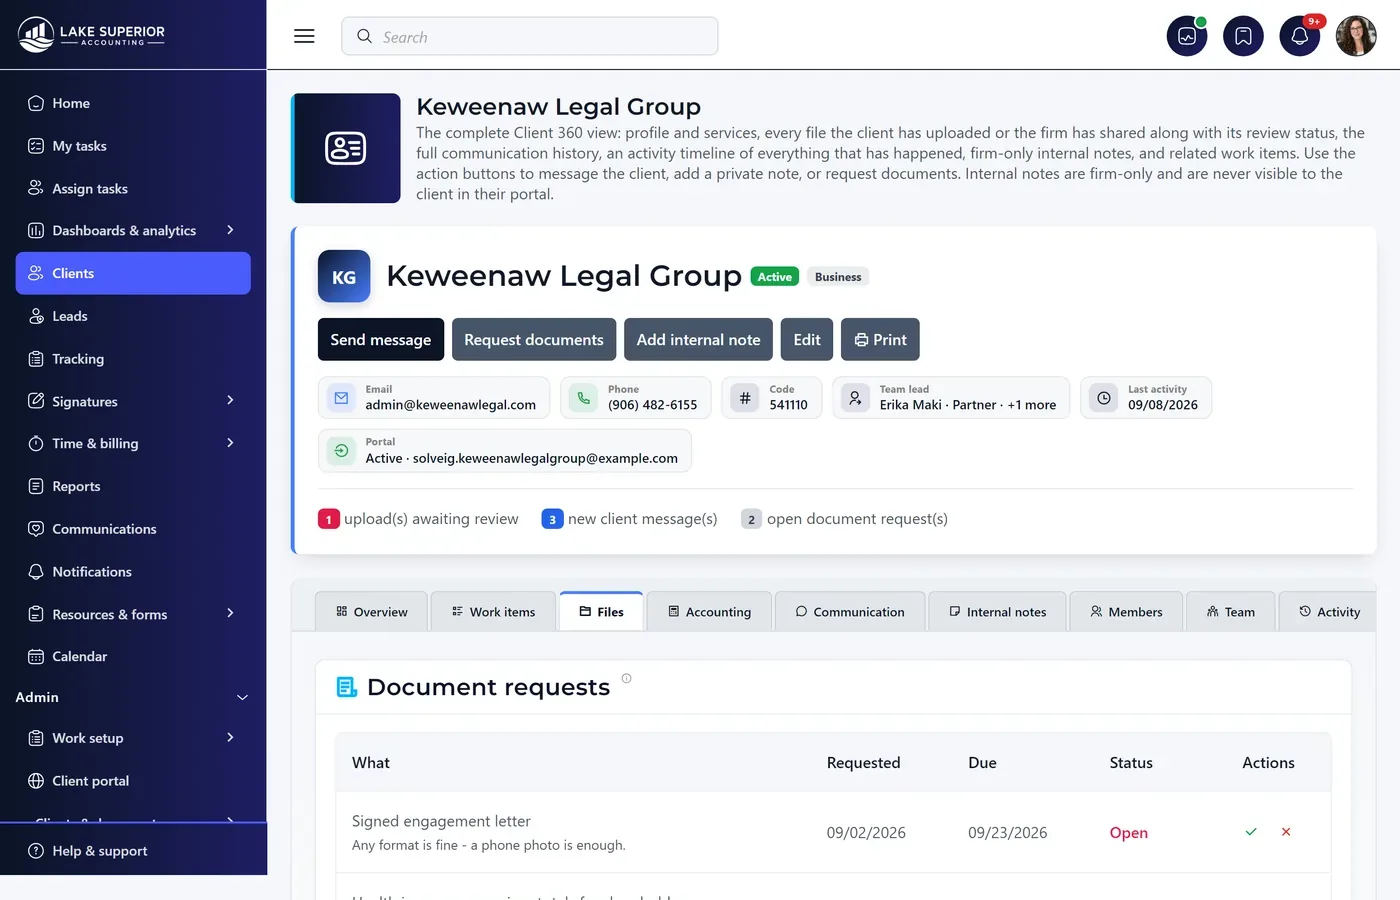Expand the Time & billing submenu

(230, 443)
